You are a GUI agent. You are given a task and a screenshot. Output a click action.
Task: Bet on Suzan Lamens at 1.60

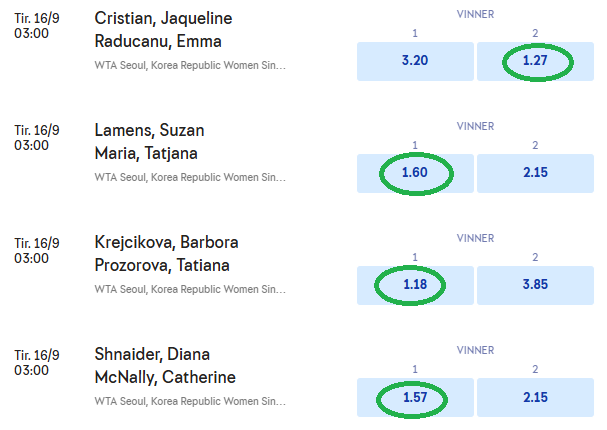pos(414,173)
